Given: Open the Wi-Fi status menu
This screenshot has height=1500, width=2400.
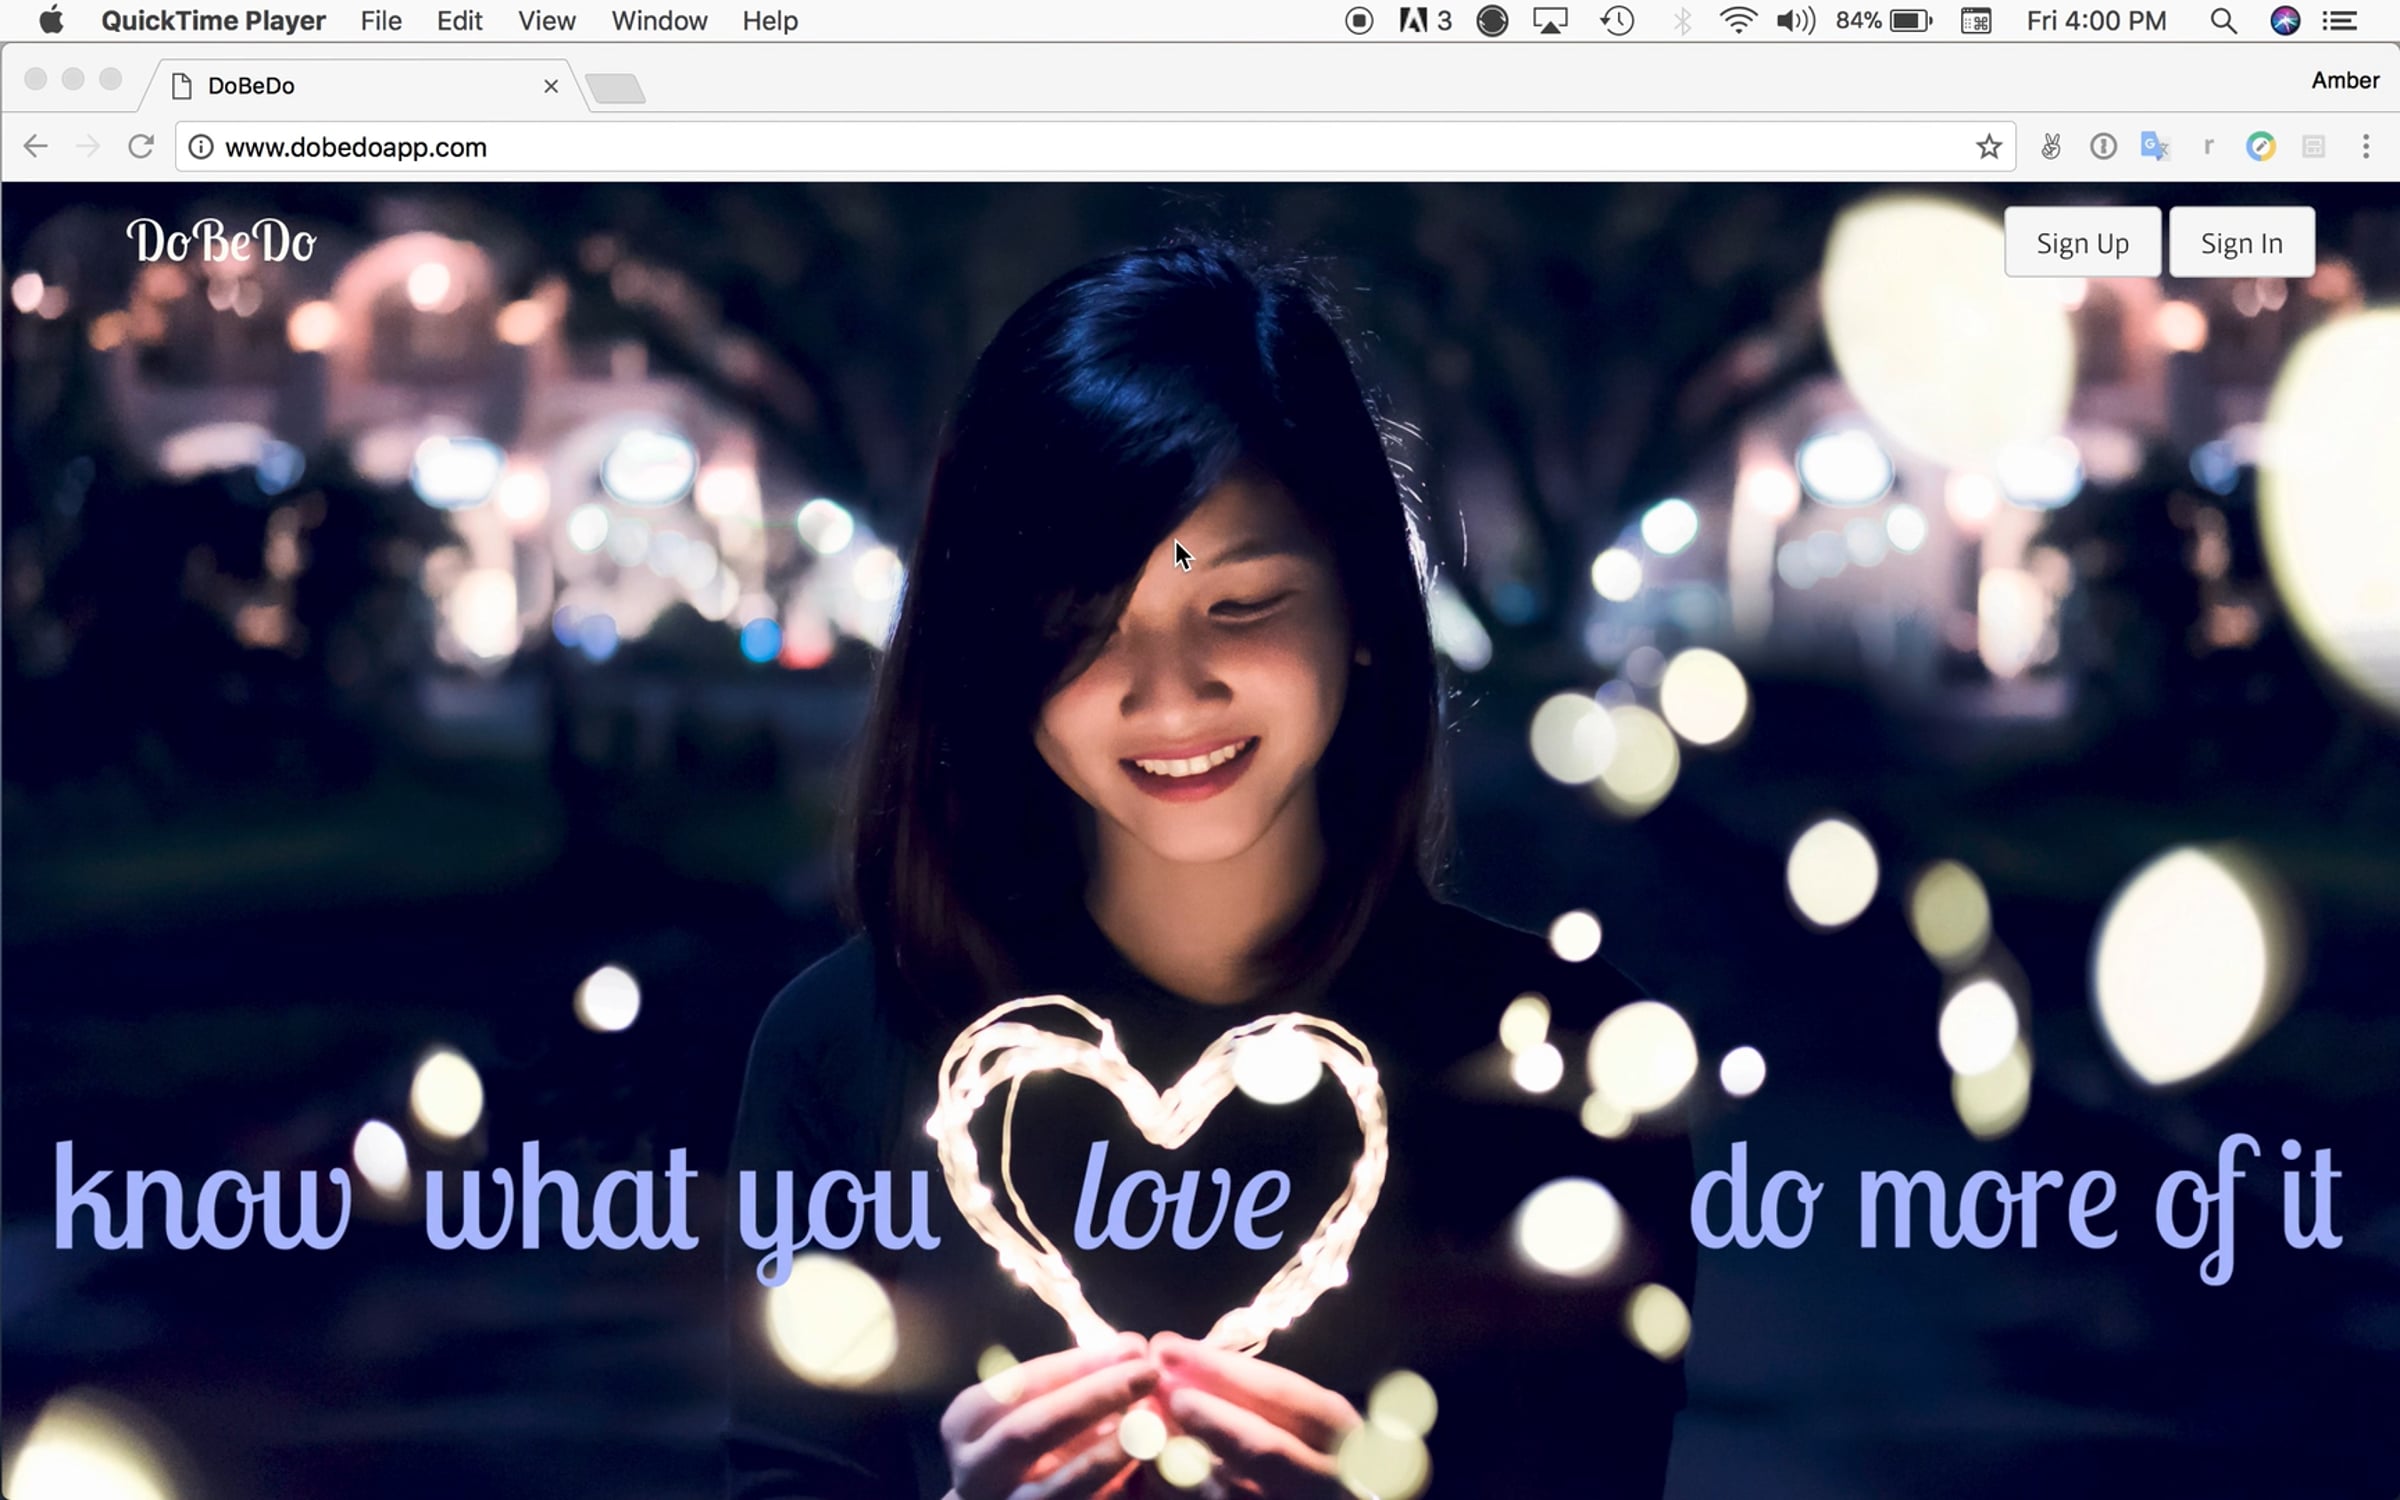Looking at the screenshot, I should tap(1738, 21).
